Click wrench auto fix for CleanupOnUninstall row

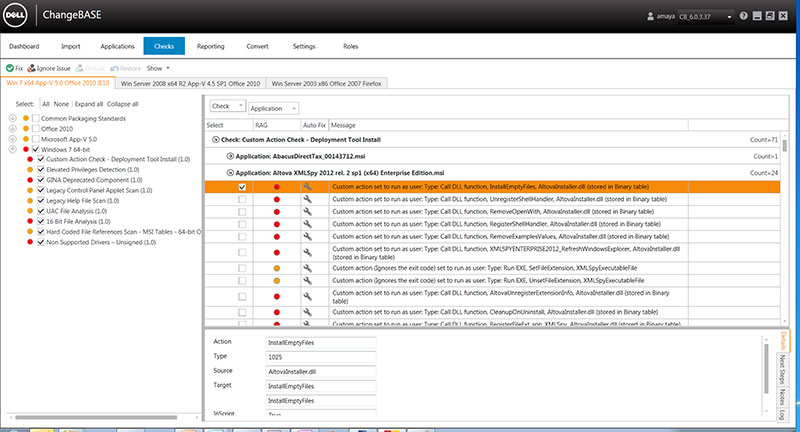coord(308,312)
